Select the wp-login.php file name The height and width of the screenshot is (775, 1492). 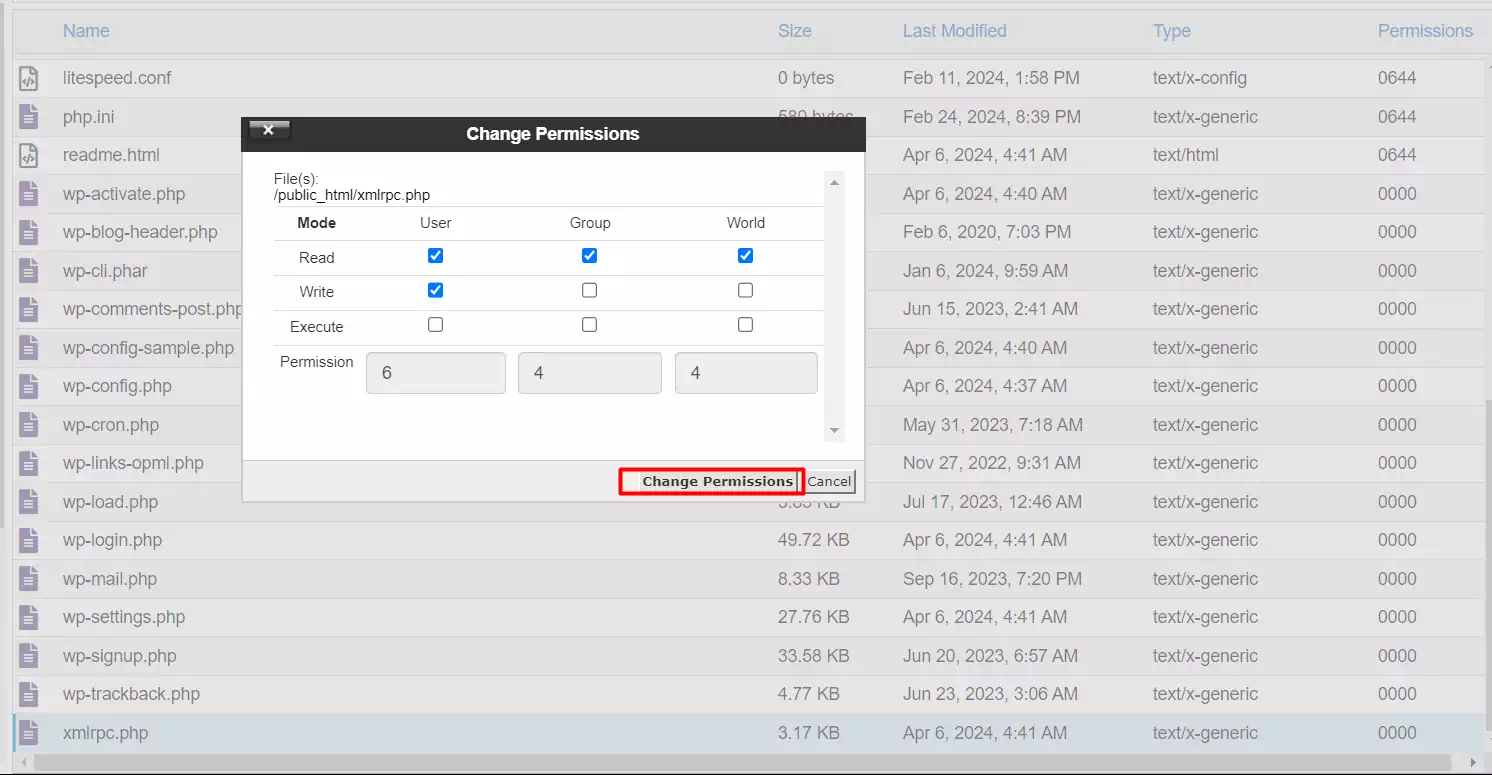pos(112,540)
